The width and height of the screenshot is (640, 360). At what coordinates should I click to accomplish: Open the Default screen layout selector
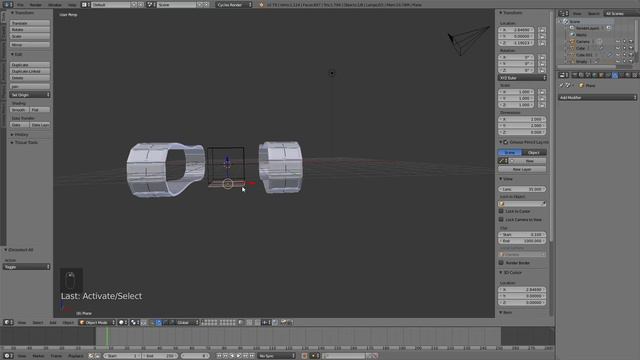110,5
